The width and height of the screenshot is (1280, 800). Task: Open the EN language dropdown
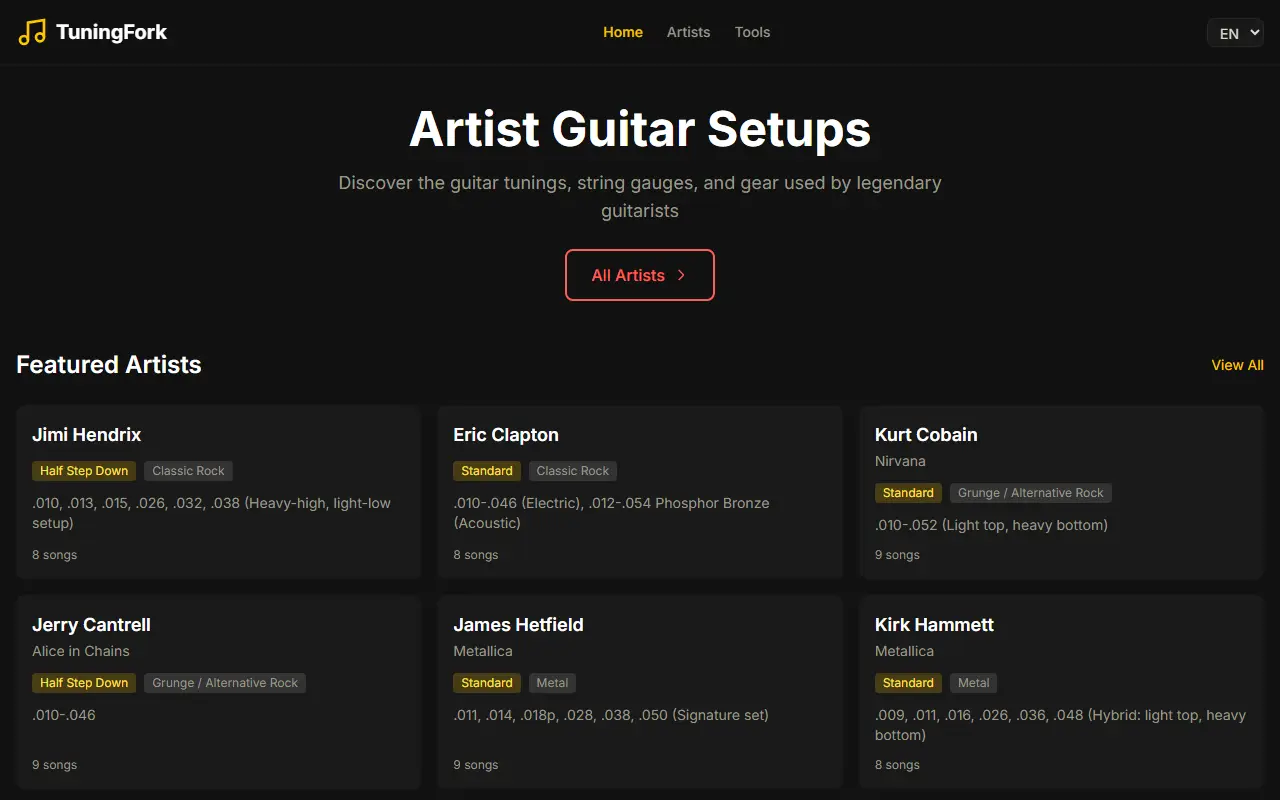tap(1236, 33)
